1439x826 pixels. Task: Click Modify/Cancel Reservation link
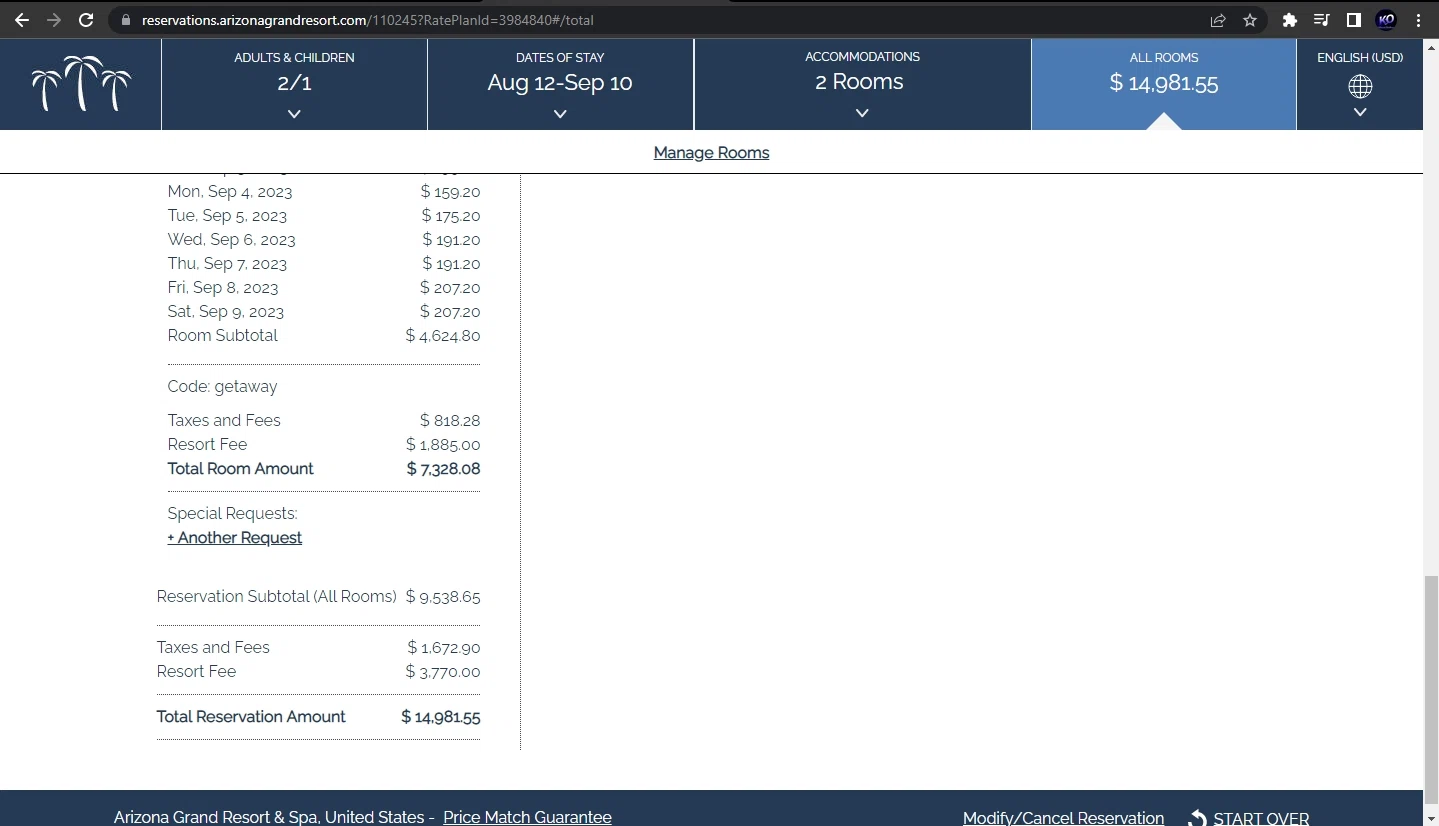click(x=1063, y=818)
